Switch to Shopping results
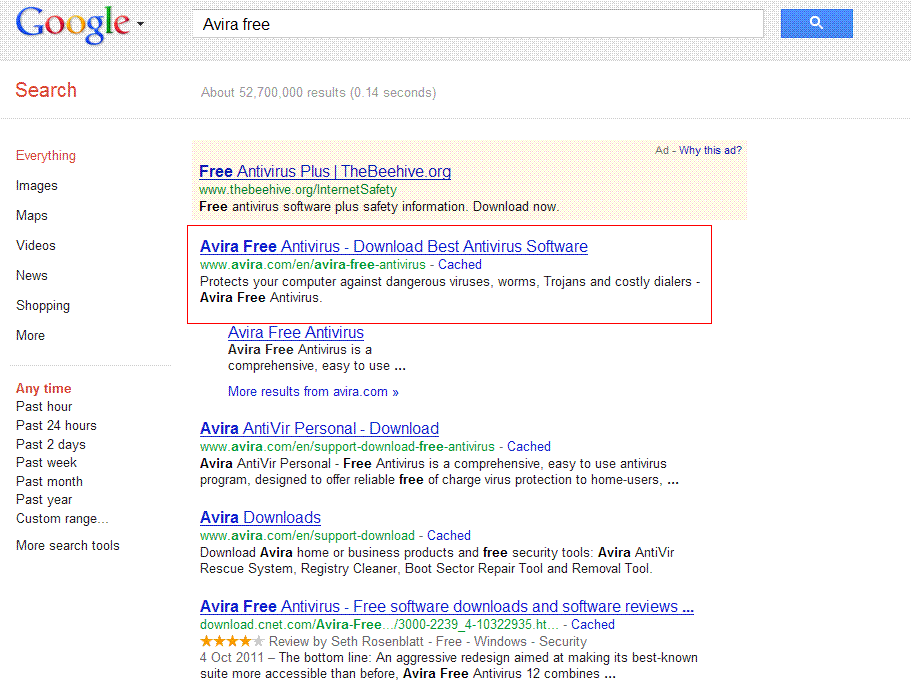 [43, 306]
